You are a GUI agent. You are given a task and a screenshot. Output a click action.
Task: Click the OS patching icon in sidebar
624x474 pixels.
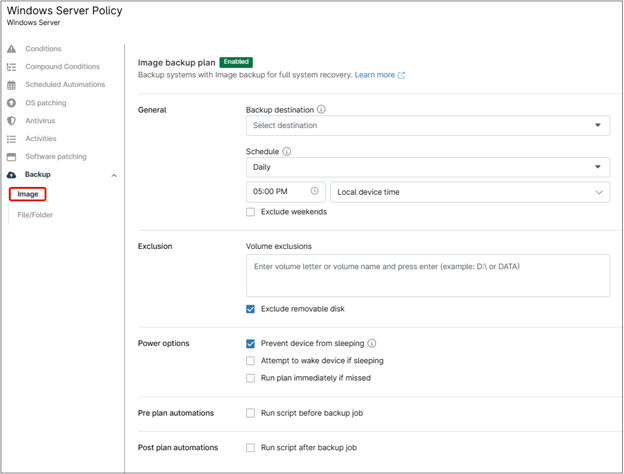(x=12, y=103)
